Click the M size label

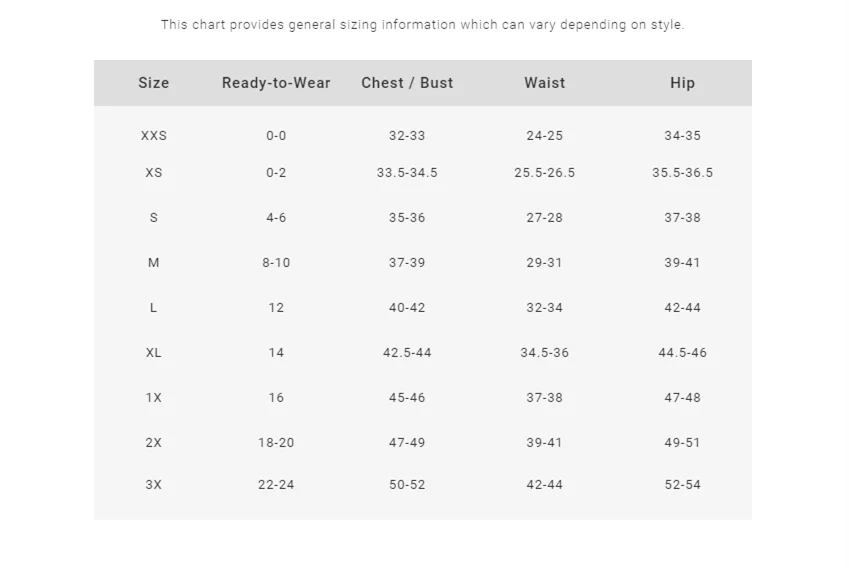point(153,263)
